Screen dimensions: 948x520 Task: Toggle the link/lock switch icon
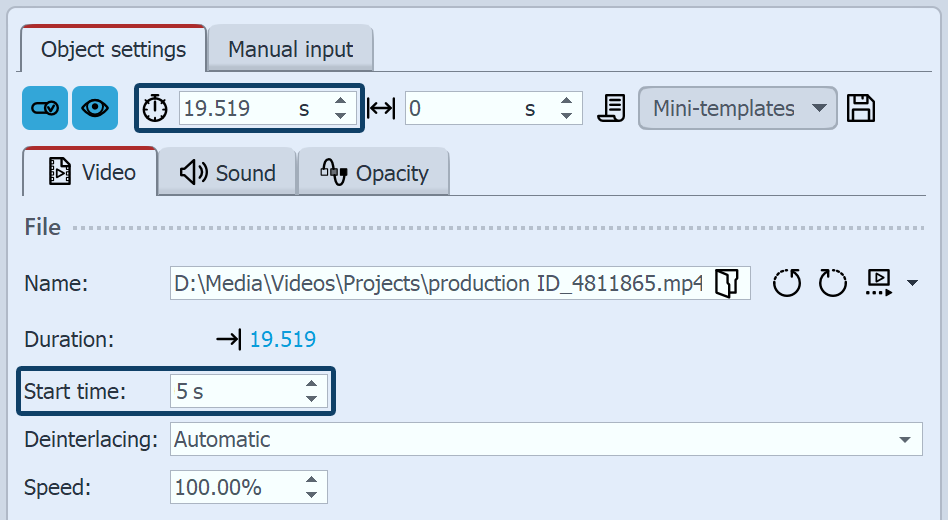tap(45, 108)
